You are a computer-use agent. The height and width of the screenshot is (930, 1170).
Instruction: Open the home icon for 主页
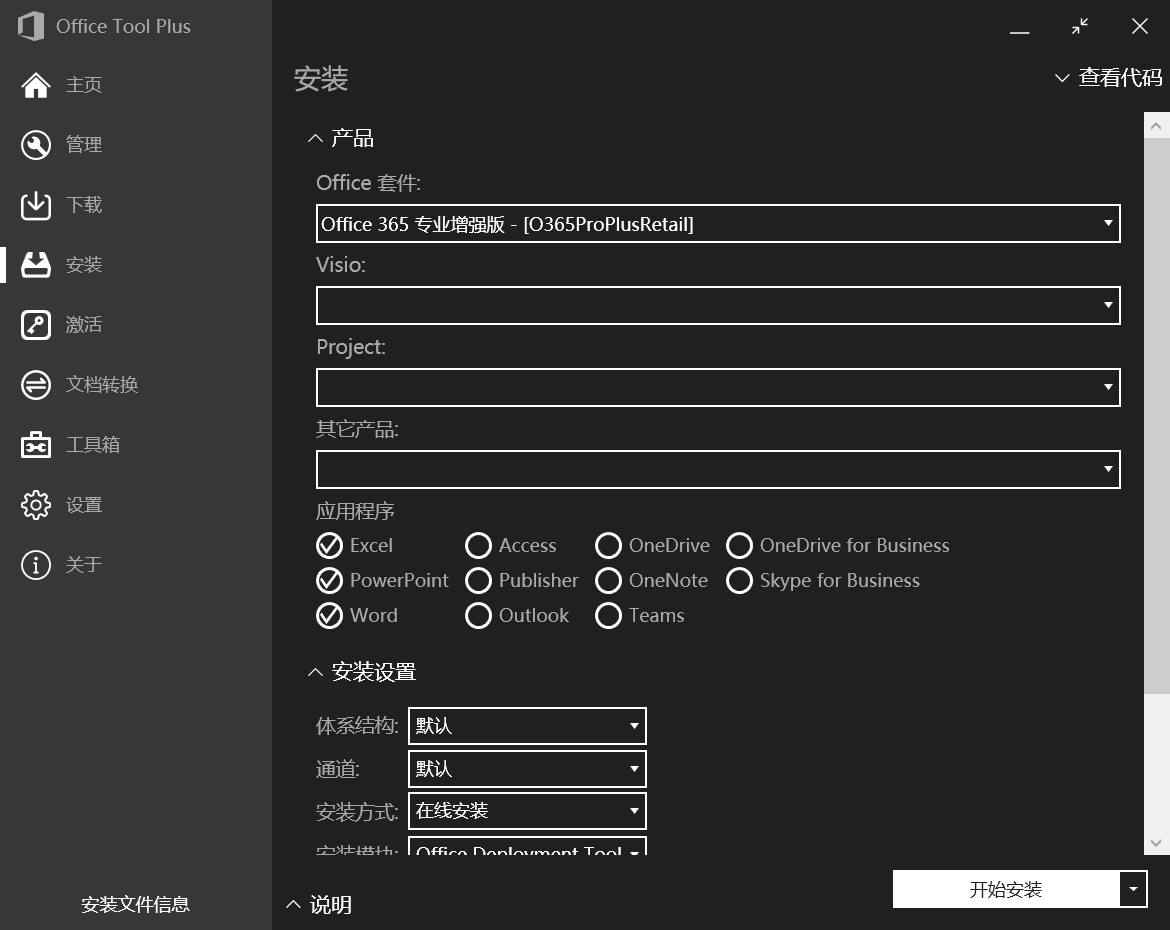[x=36, y=85]
